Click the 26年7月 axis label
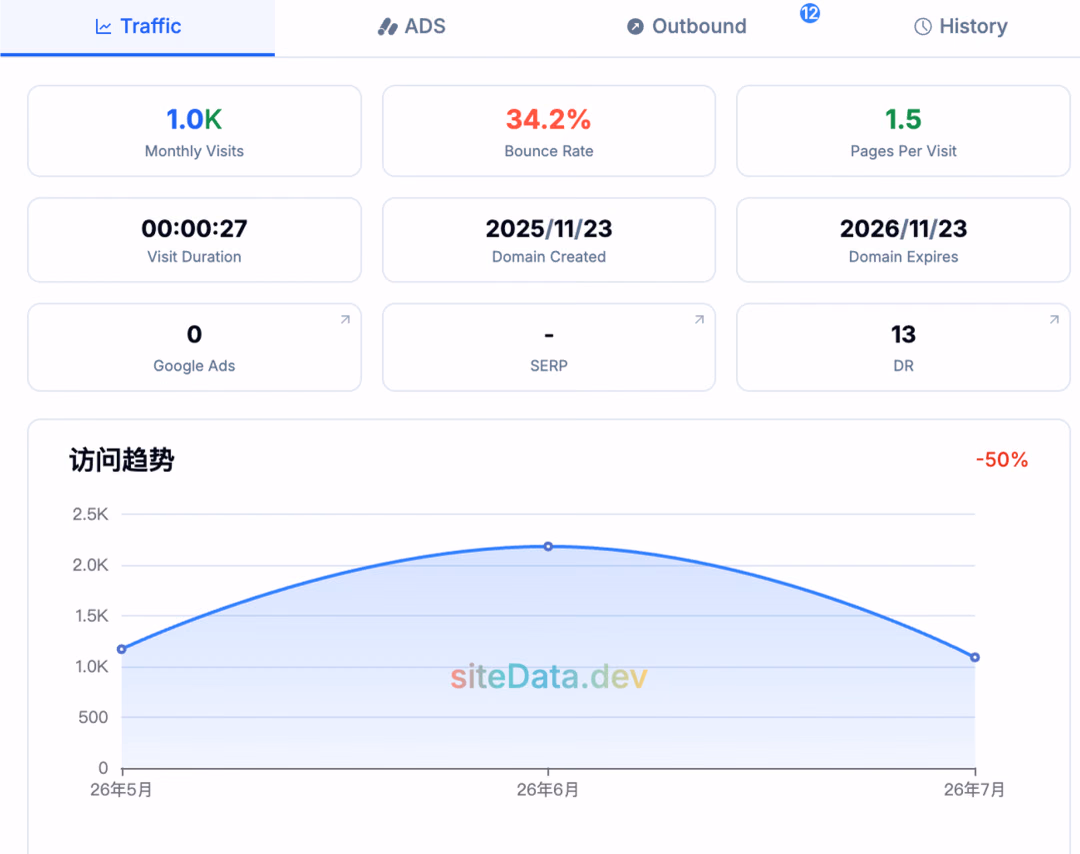 coord(974,789)
